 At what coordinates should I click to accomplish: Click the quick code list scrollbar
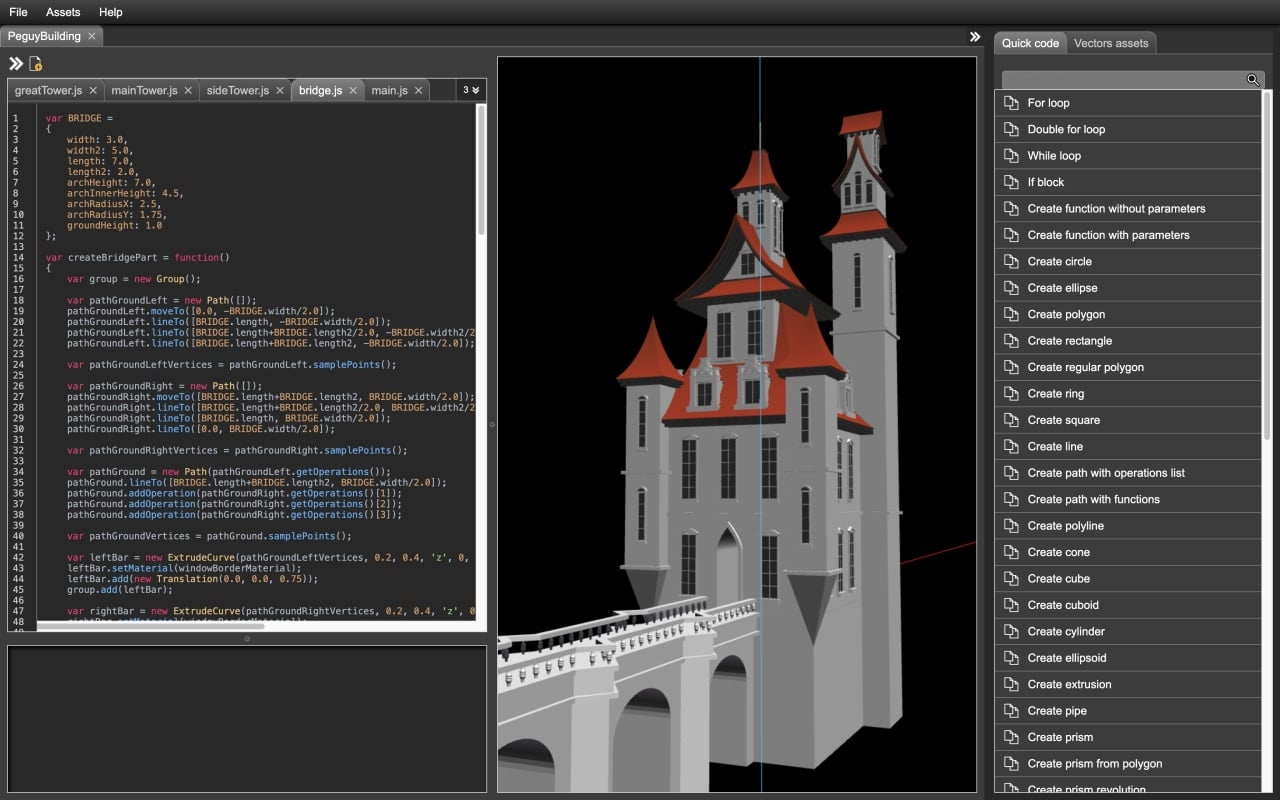(x=1268, y=265)
